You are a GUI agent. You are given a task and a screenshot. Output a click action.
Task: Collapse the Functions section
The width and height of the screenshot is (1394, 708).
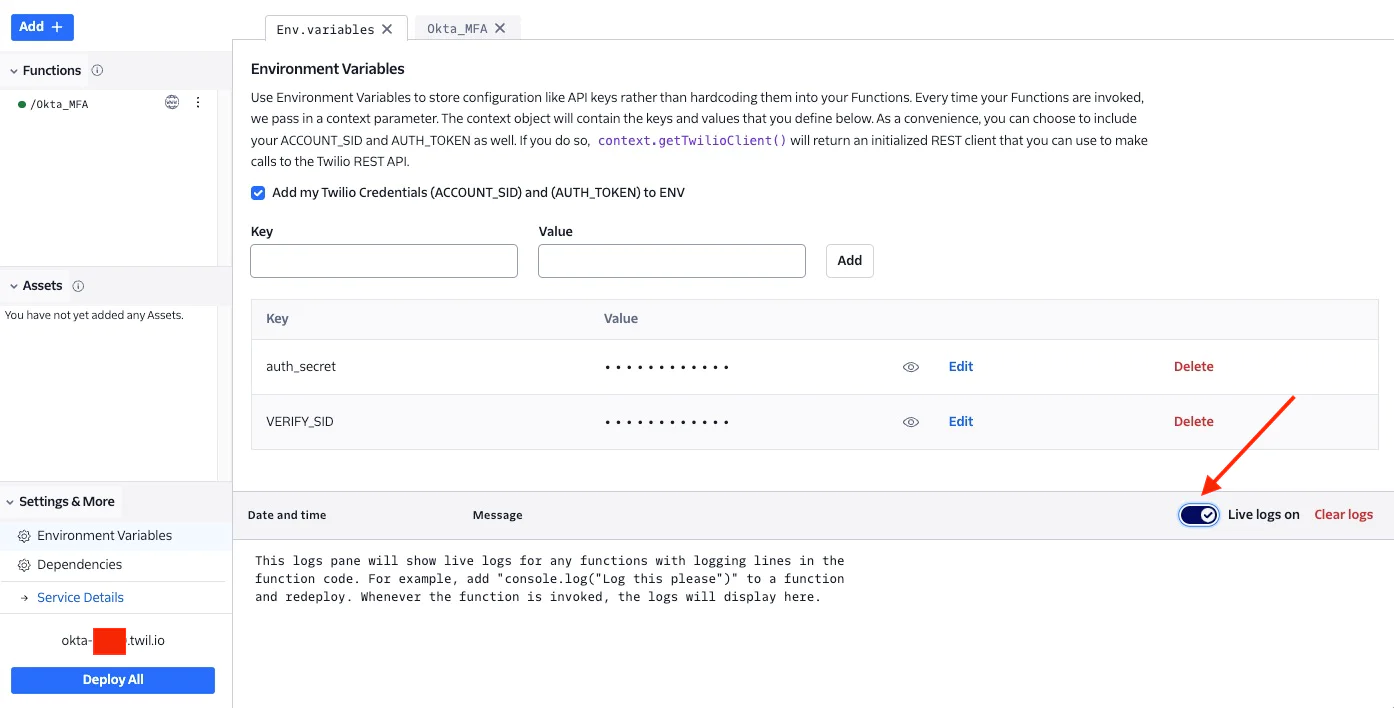(14, 71)
